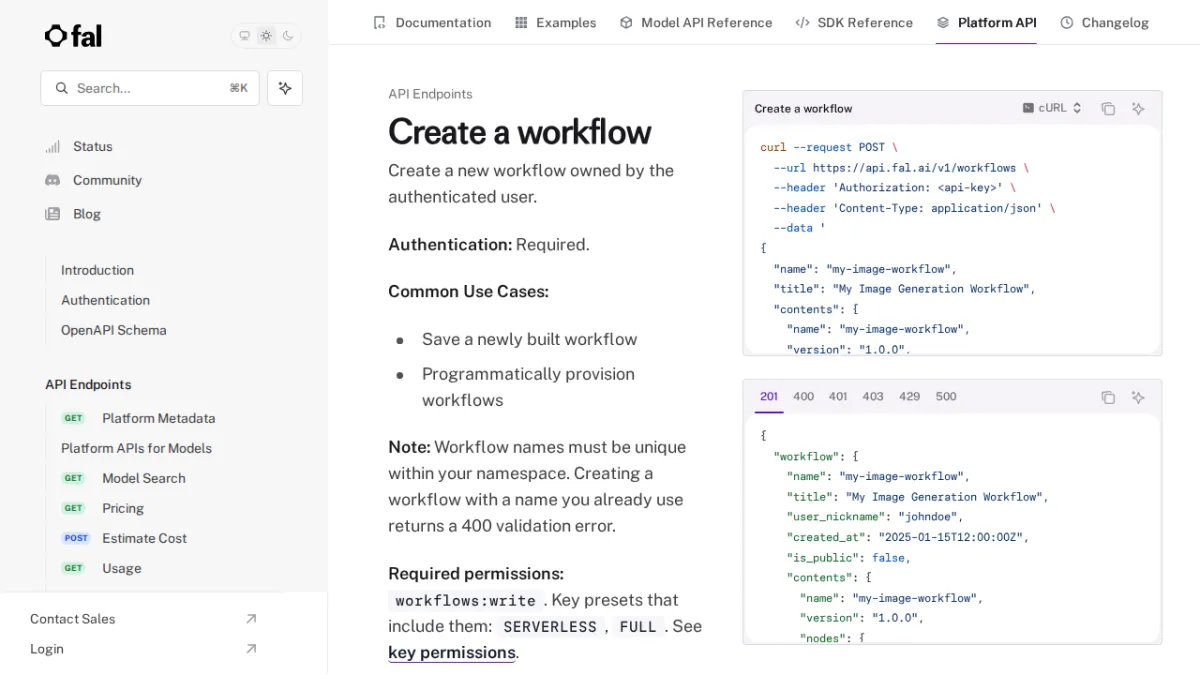
Task: Open SDK Reference tab
Action: click(x=854, y=22)
